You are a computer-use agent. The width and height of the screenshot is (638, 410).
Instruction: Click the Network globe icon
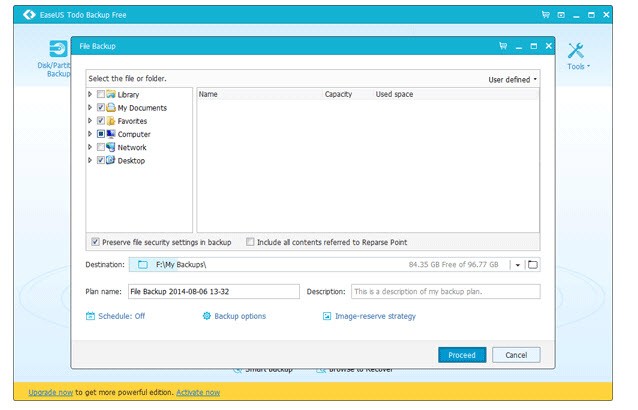click(111, 147)
